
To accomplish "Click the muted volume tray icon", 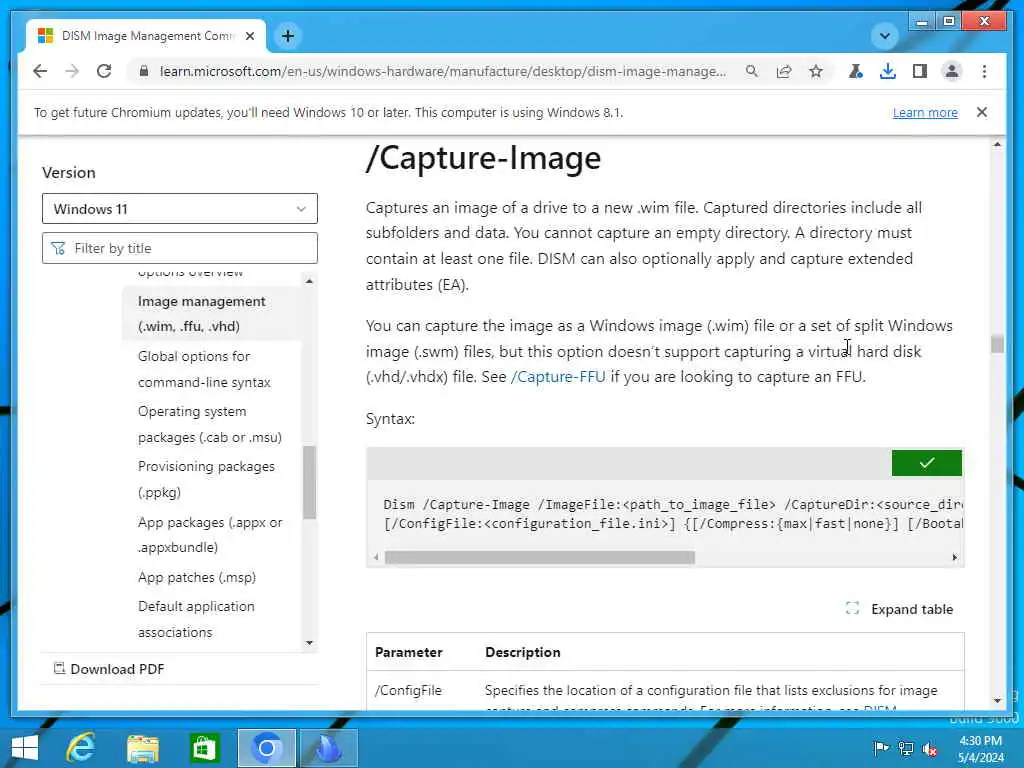I will click(930, 748).
